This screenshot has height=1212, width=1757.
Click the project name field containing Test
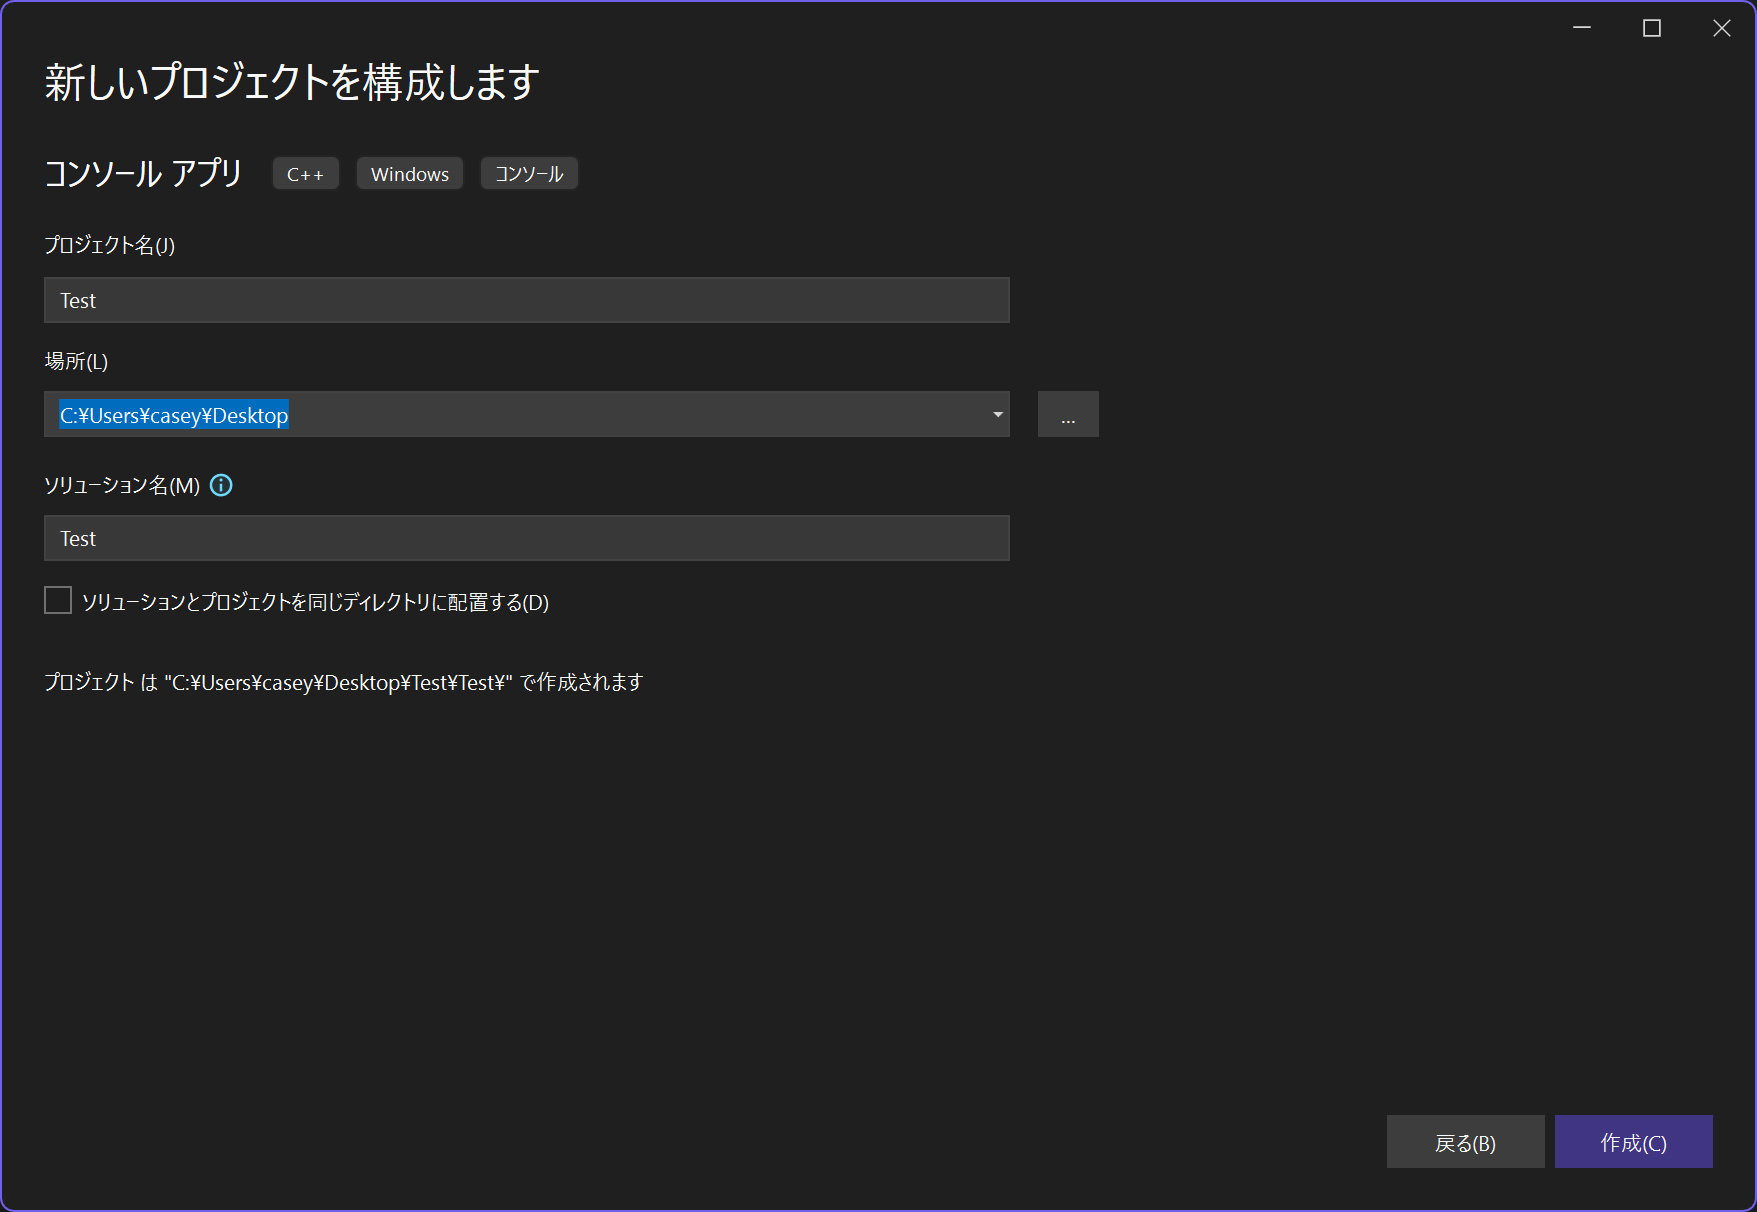coord(527,300)
